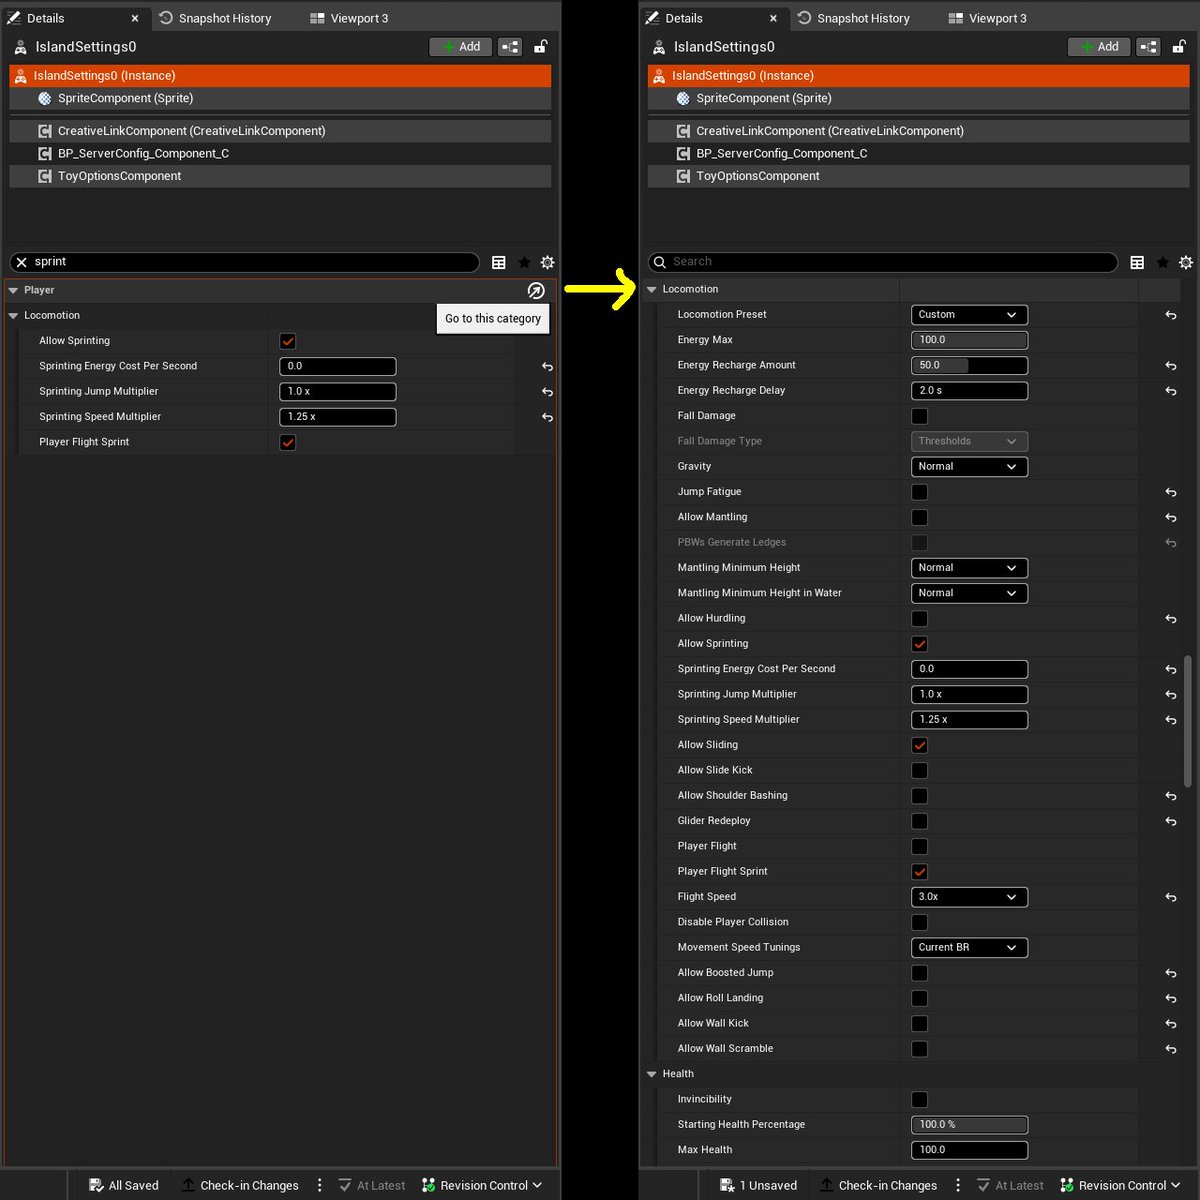Image resolution: width=1200 pixels, height=1200 pixels.
Task: Reset Sprinting Speed Multiplier in the left panel
Action: pos(547,417)
